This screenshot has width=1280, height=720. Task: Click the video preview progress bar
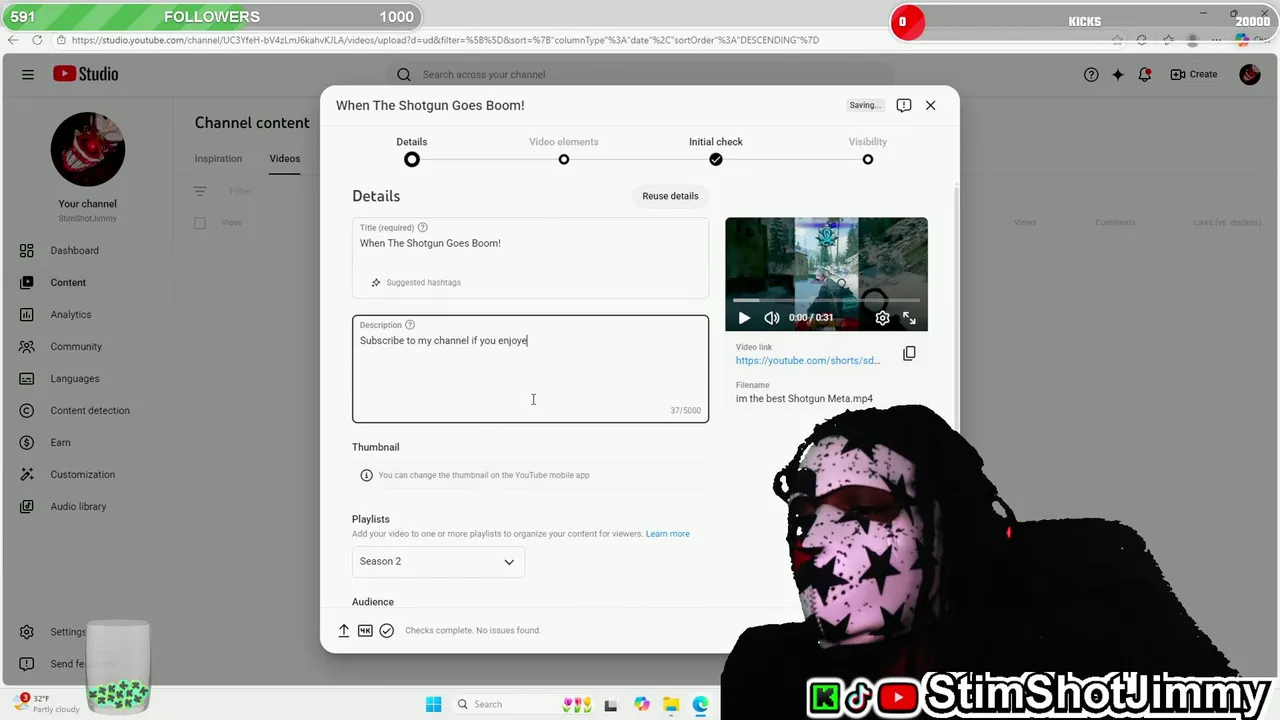826,300
